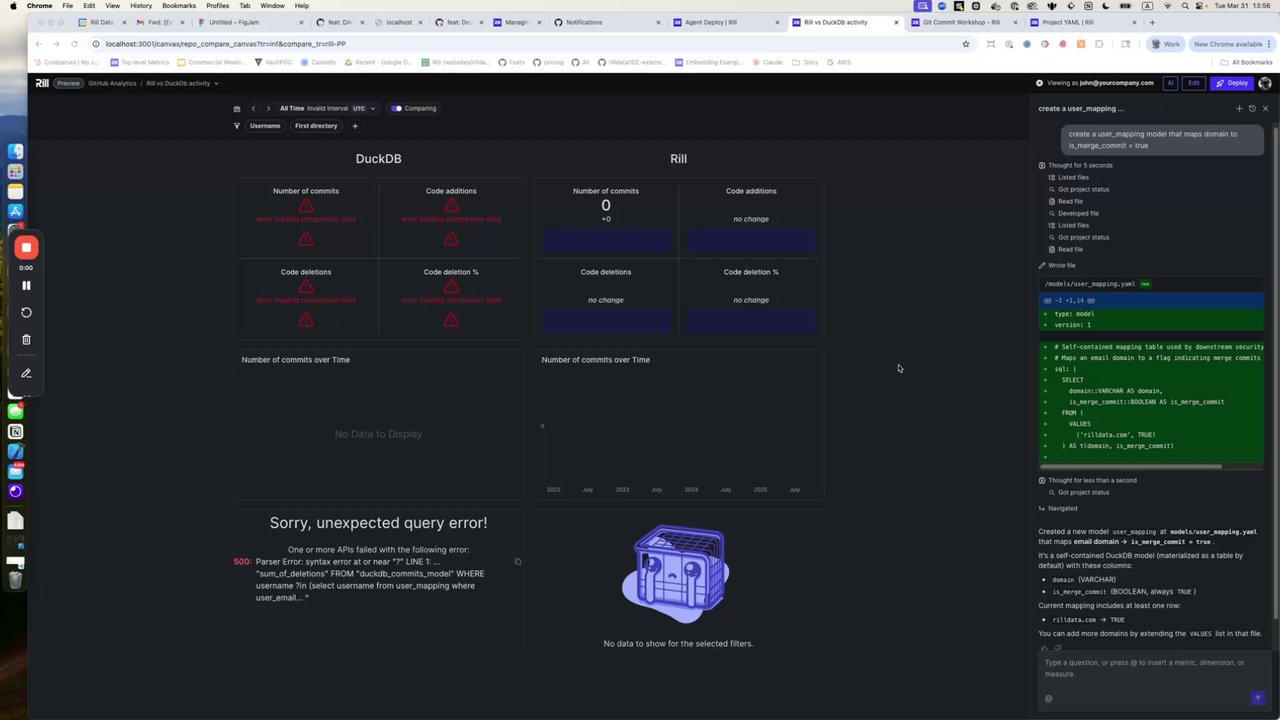1280x720 pixels.
Task: Click New Chrome available button
Action: pos(1230,44)
